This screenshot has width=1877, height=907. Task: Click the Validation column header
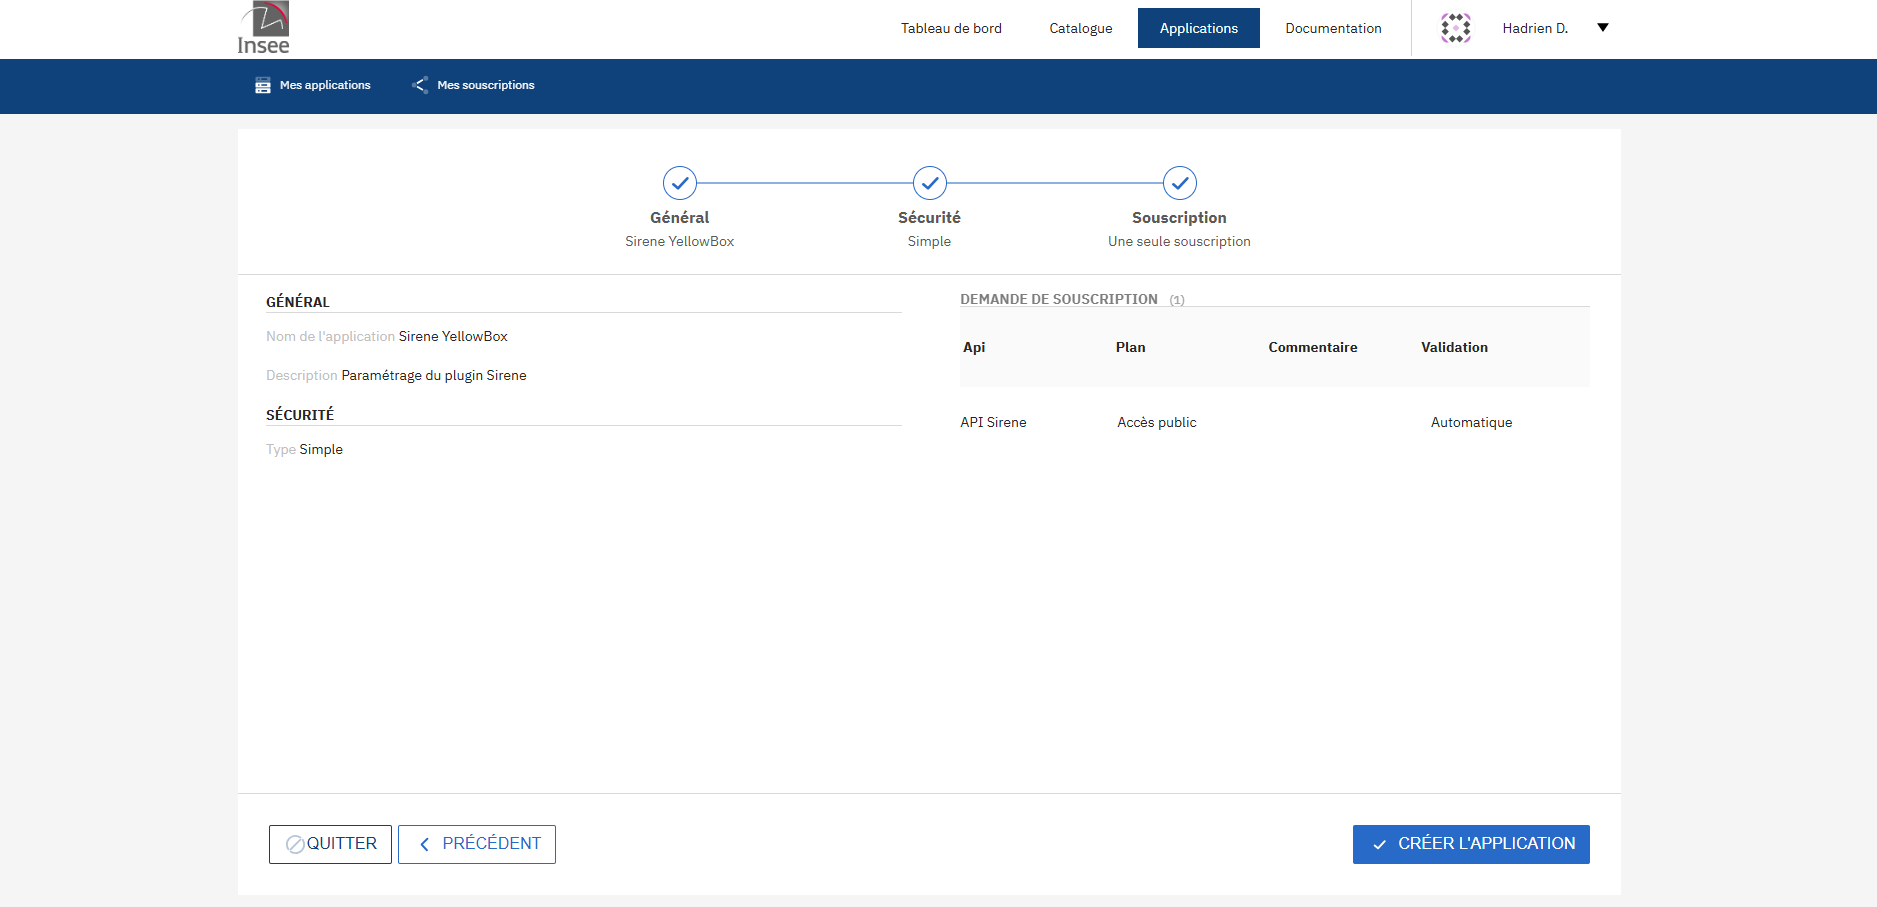click(1454, 347)
